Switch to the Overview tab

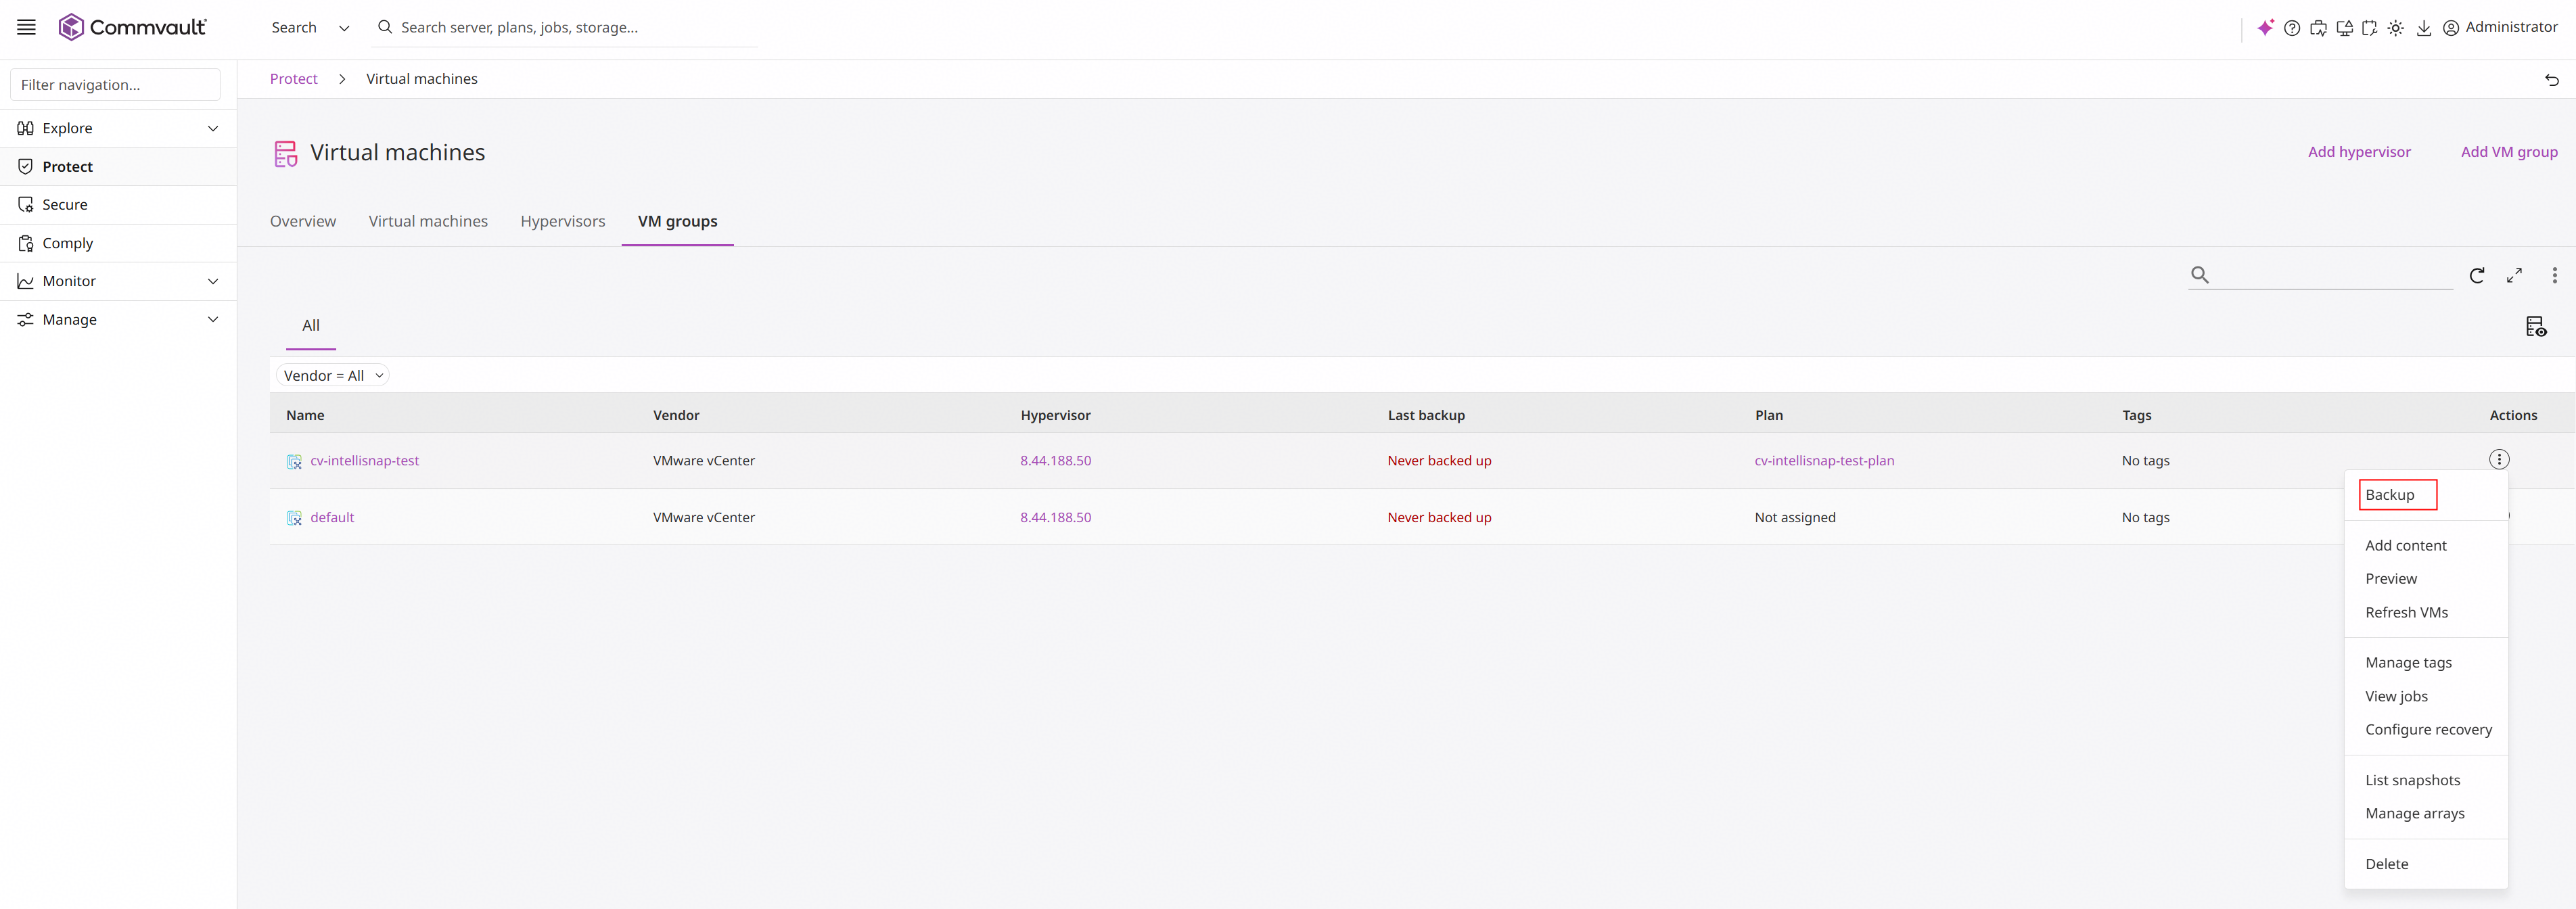click(303, 221)
